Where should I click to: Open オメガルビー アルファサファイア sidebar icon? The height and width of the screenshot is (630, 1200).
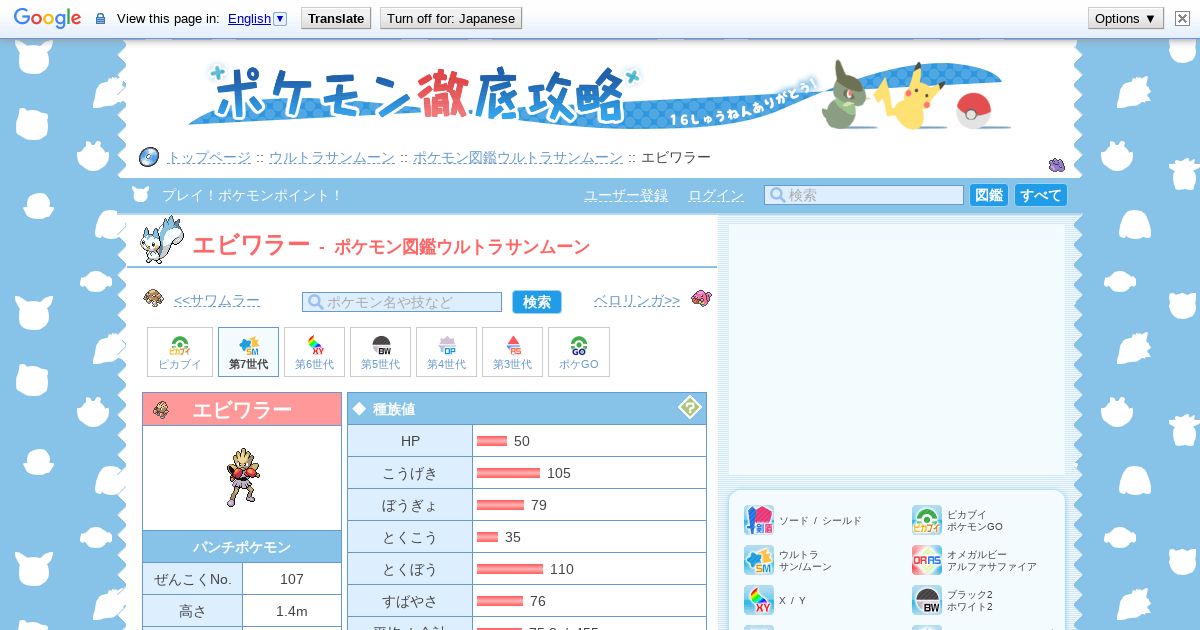pos(927,560)
